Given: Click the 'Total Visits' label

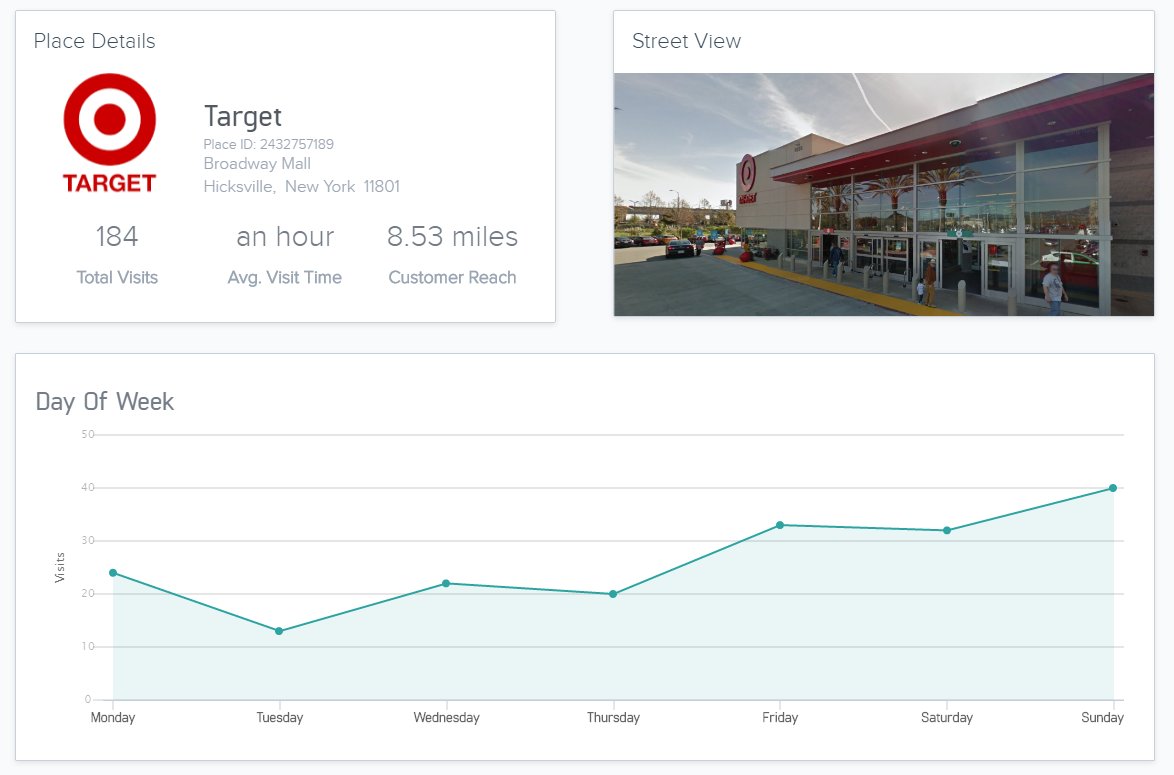Looking at the screenshot, I should (x=117, y=278).
